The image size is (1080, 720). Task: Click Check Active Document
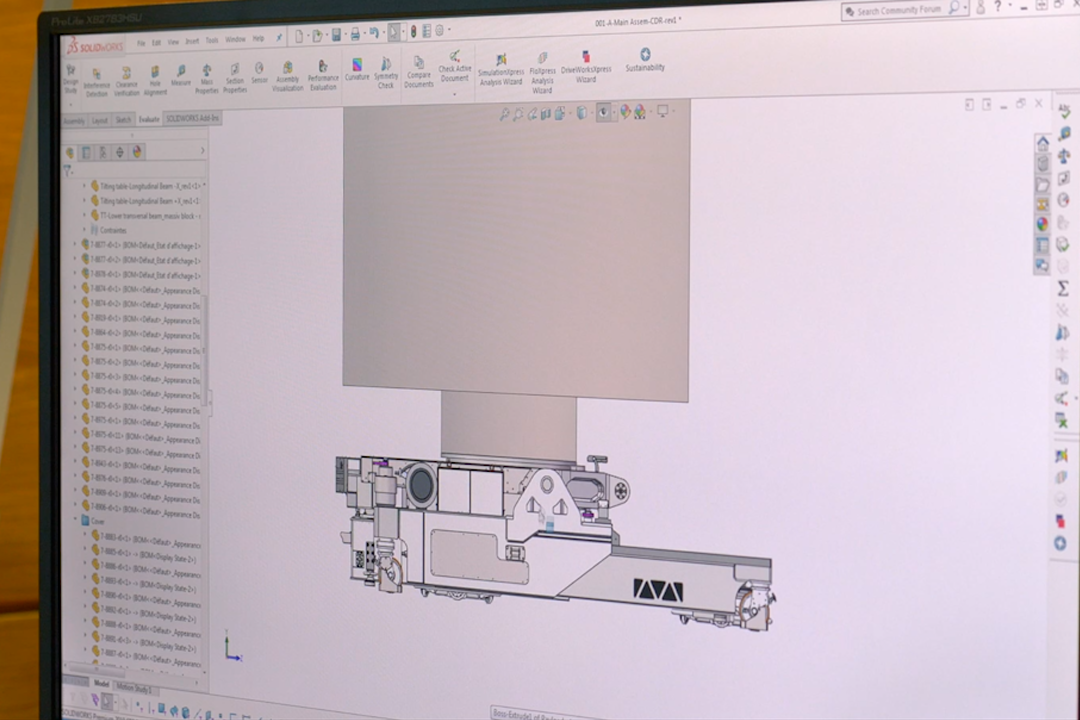[x=455, y=66]
